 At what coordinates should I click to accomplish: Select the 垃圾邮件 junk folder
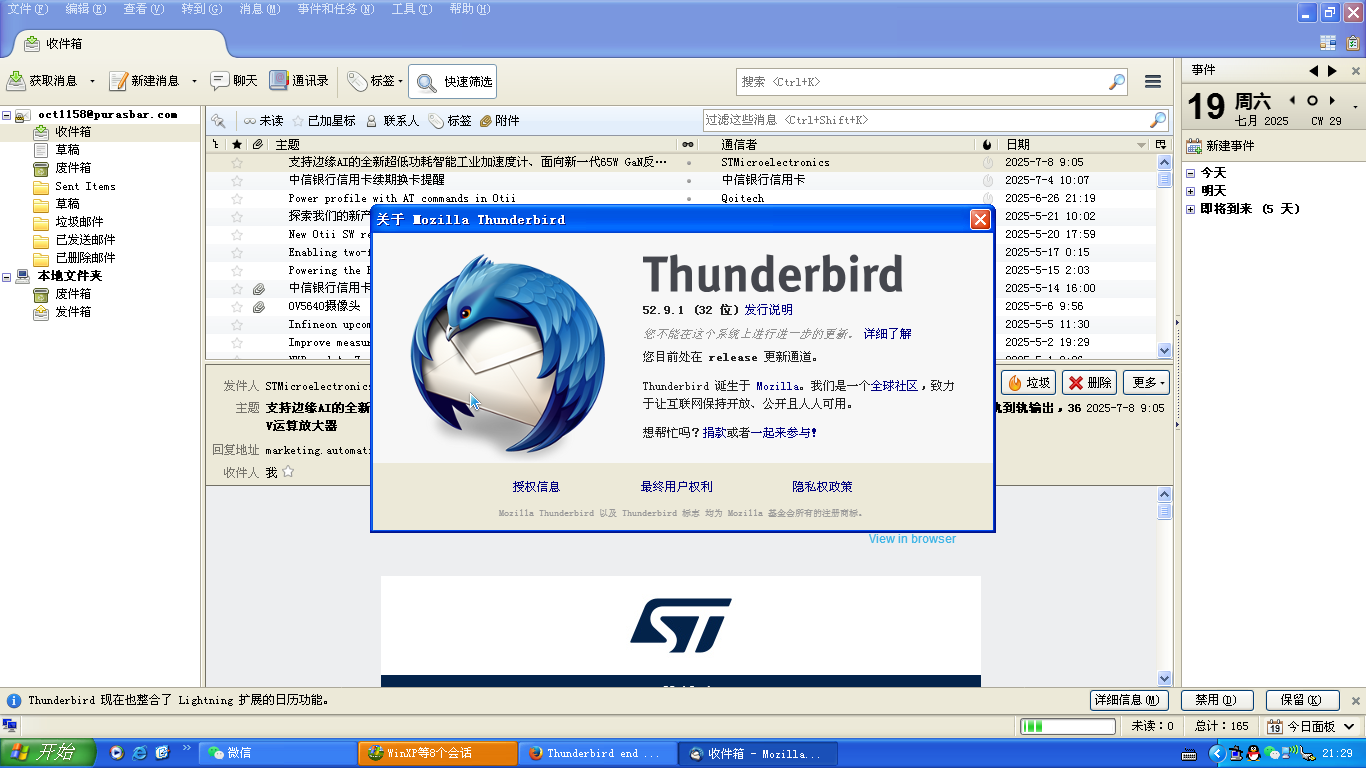pyautogui.click(x=79, y=222)
